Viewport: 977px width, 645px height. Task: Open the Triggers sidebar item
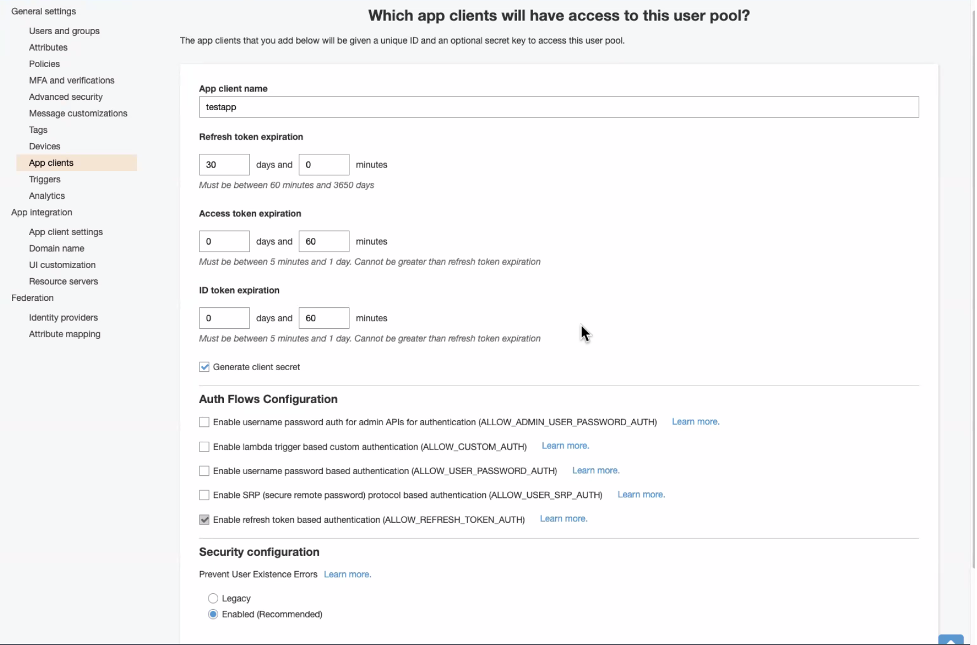coord(45,179)
